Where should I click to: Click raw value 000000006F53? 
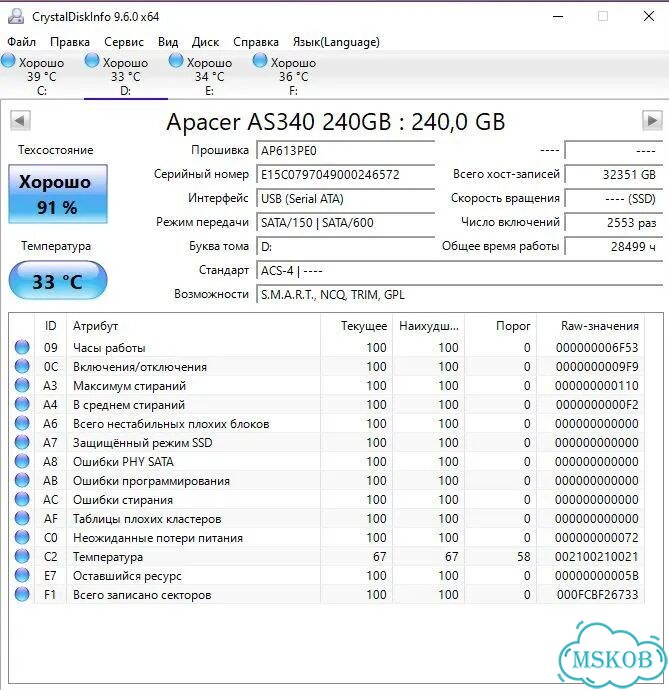(x=597, y=348)
